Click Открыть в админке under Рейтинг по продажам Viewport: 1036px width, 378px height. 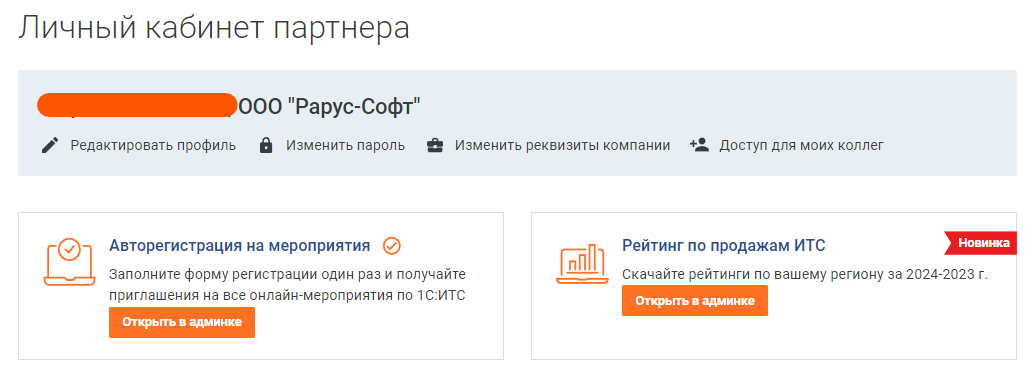[695, 301]
